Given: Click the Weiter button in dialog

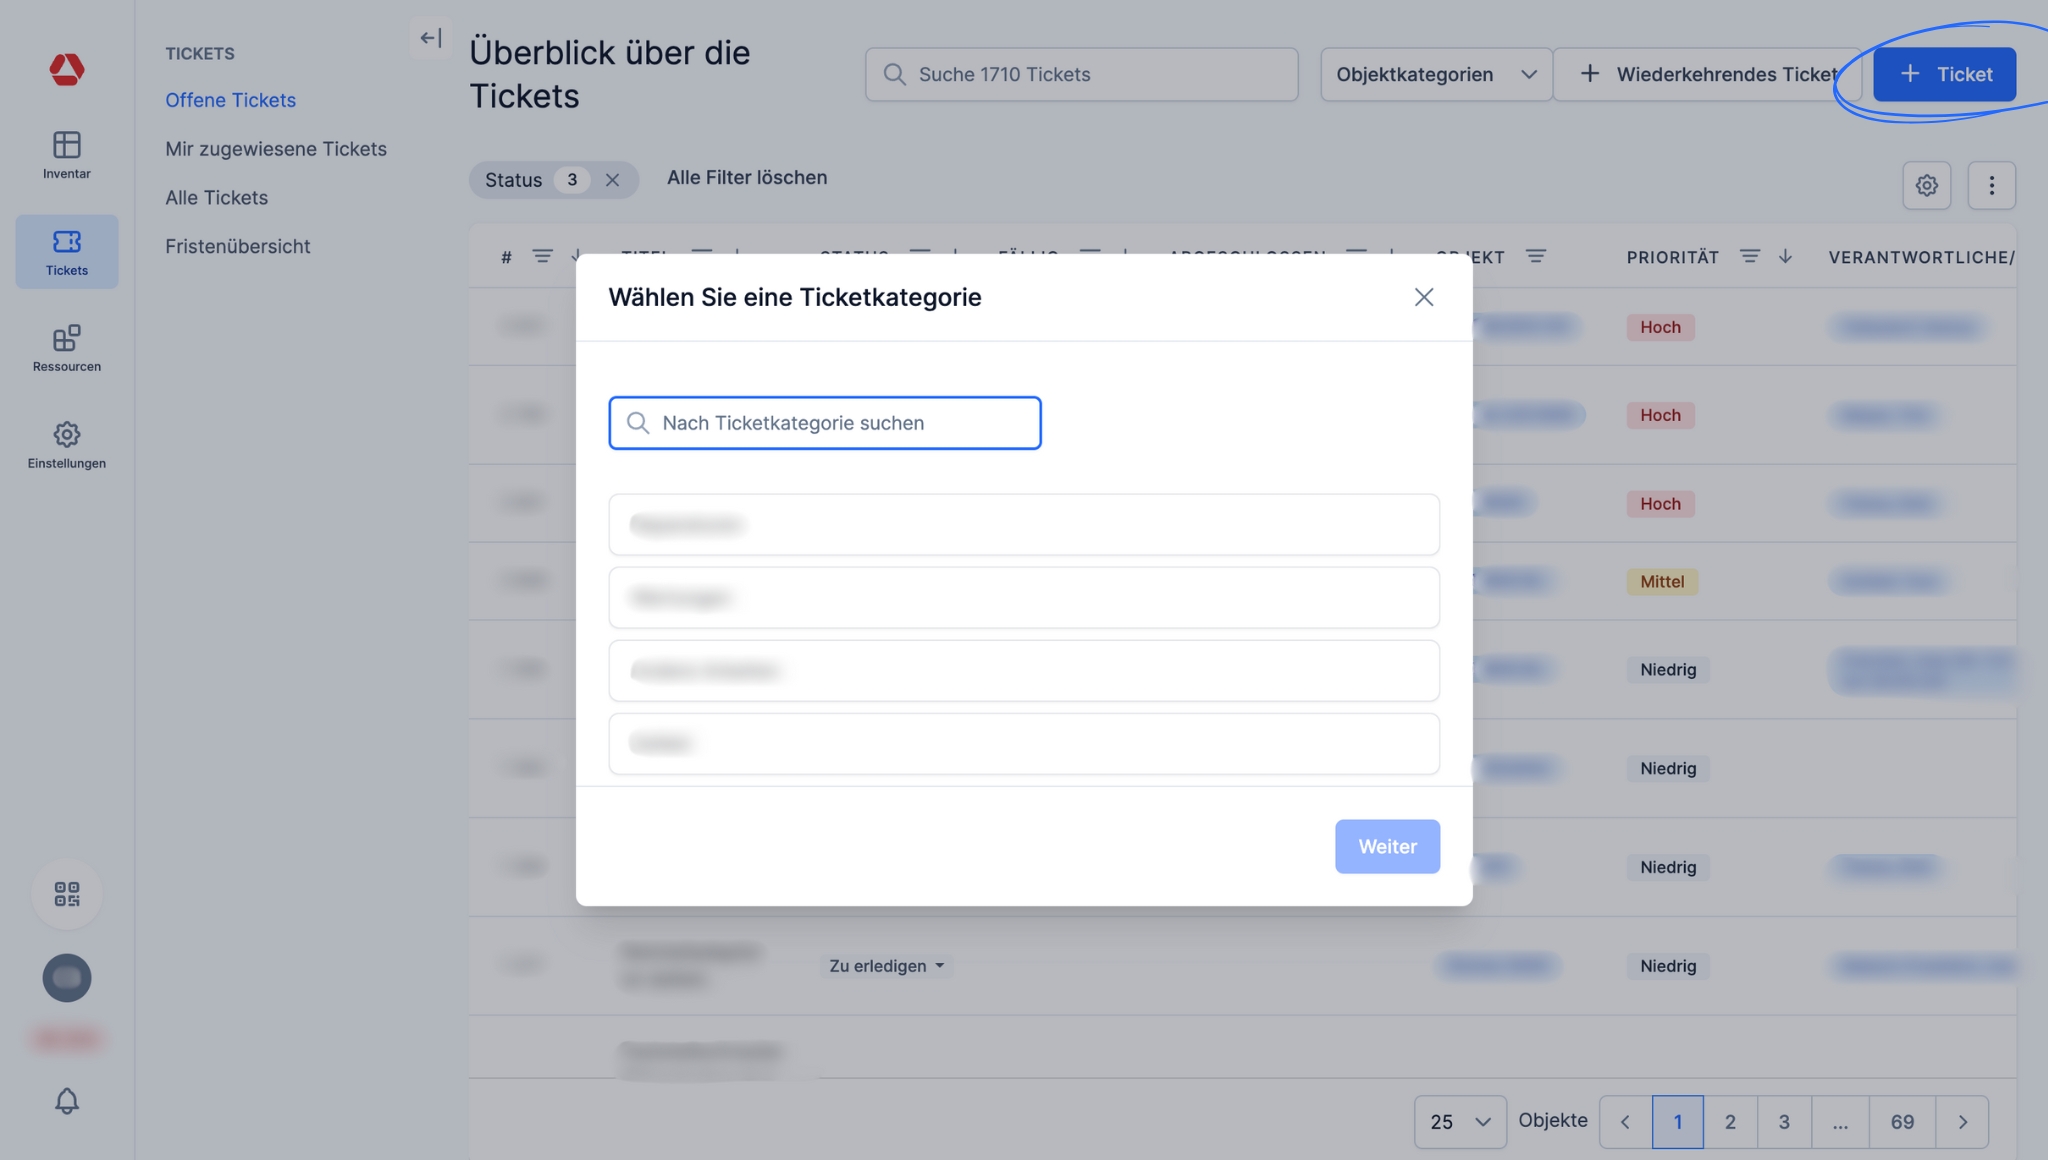Looking at the screenshot, I should (x=1387, y=846).
